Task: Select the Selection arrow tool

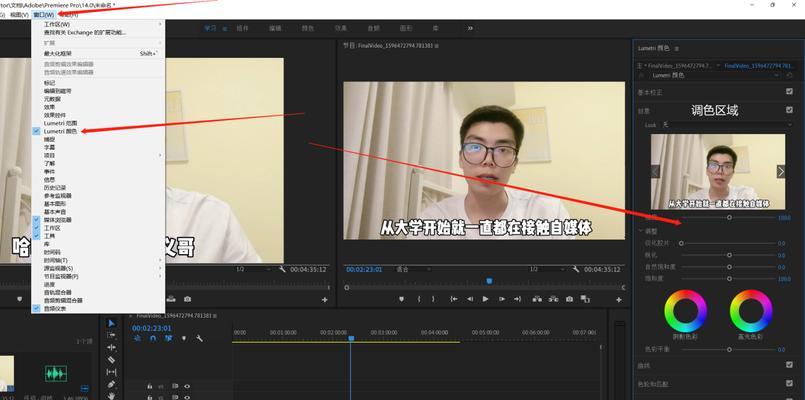Action: click(111, 323)
